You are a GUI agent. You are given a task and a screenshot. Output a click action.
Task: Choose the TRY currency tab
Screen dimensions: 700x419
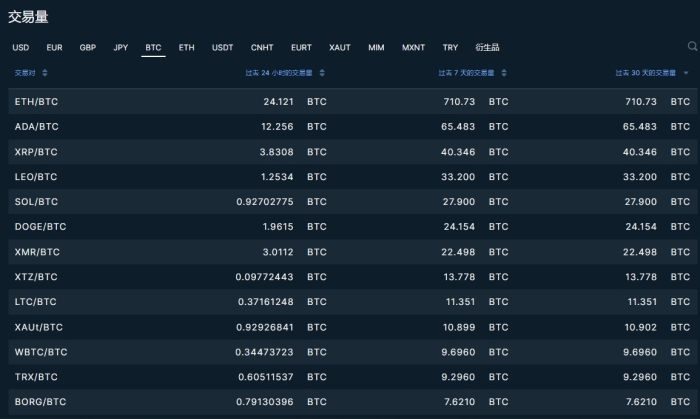pos(450,47)
